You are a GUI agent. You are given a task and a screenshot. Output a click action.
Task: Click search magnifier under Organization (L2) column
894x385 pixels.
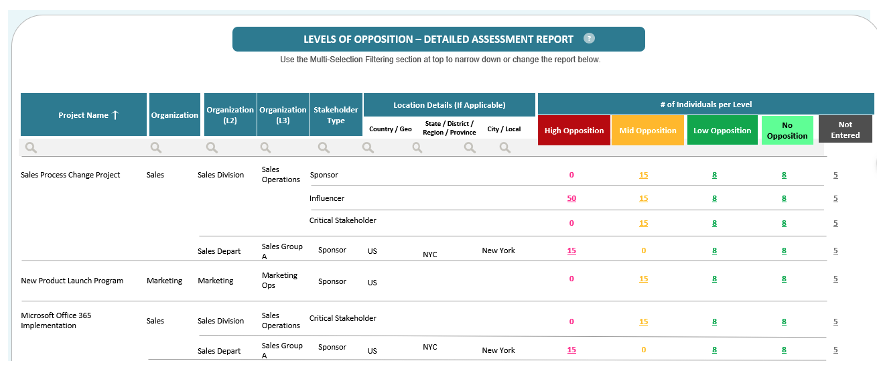[x=212, y=148]
